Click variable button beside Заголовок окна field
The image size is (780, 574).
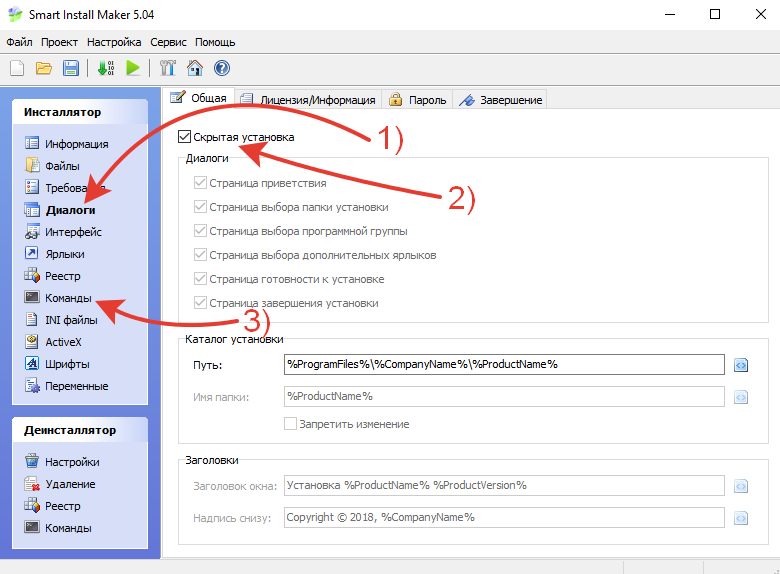coord(741,486)
